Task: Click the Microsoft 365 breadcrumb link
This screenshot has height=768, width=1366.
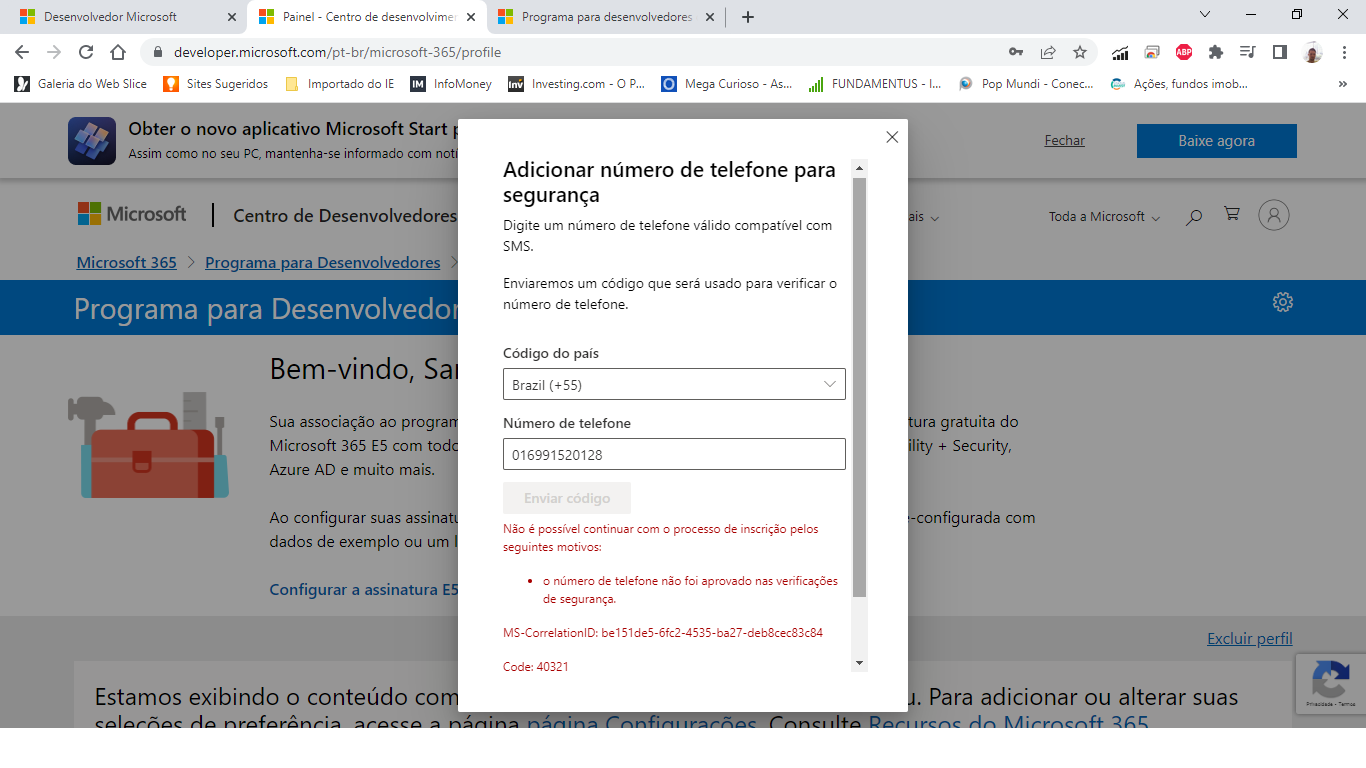Action: [126, 263]
